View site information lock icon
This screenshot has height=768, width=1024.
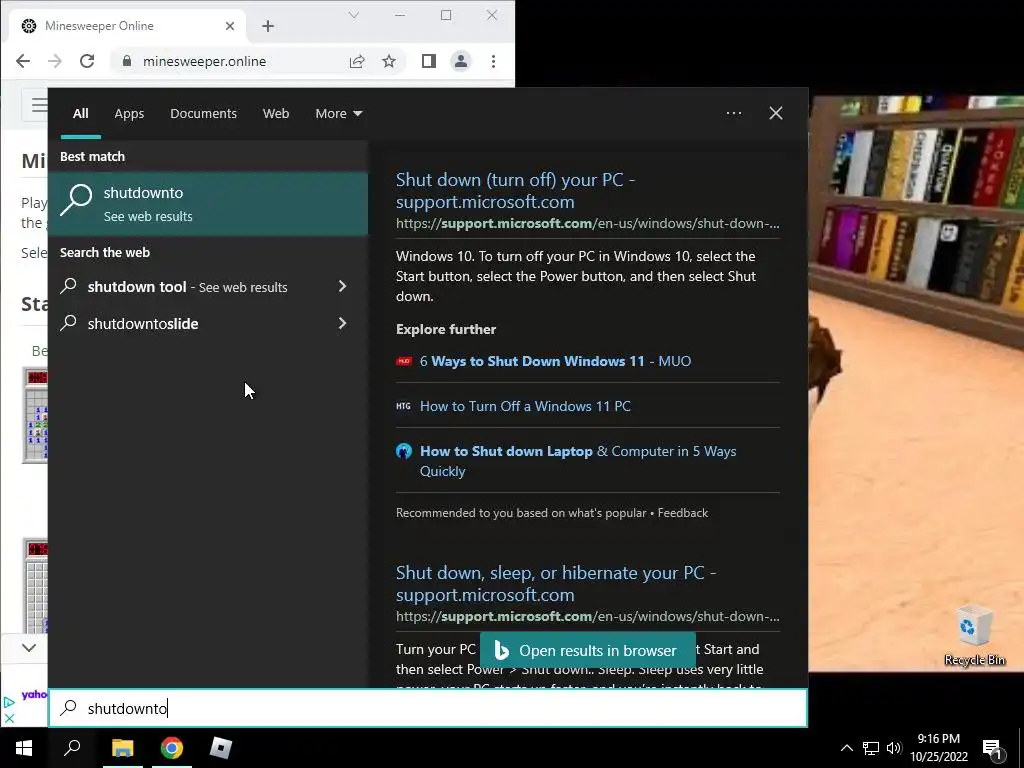[x=127, y=61]
